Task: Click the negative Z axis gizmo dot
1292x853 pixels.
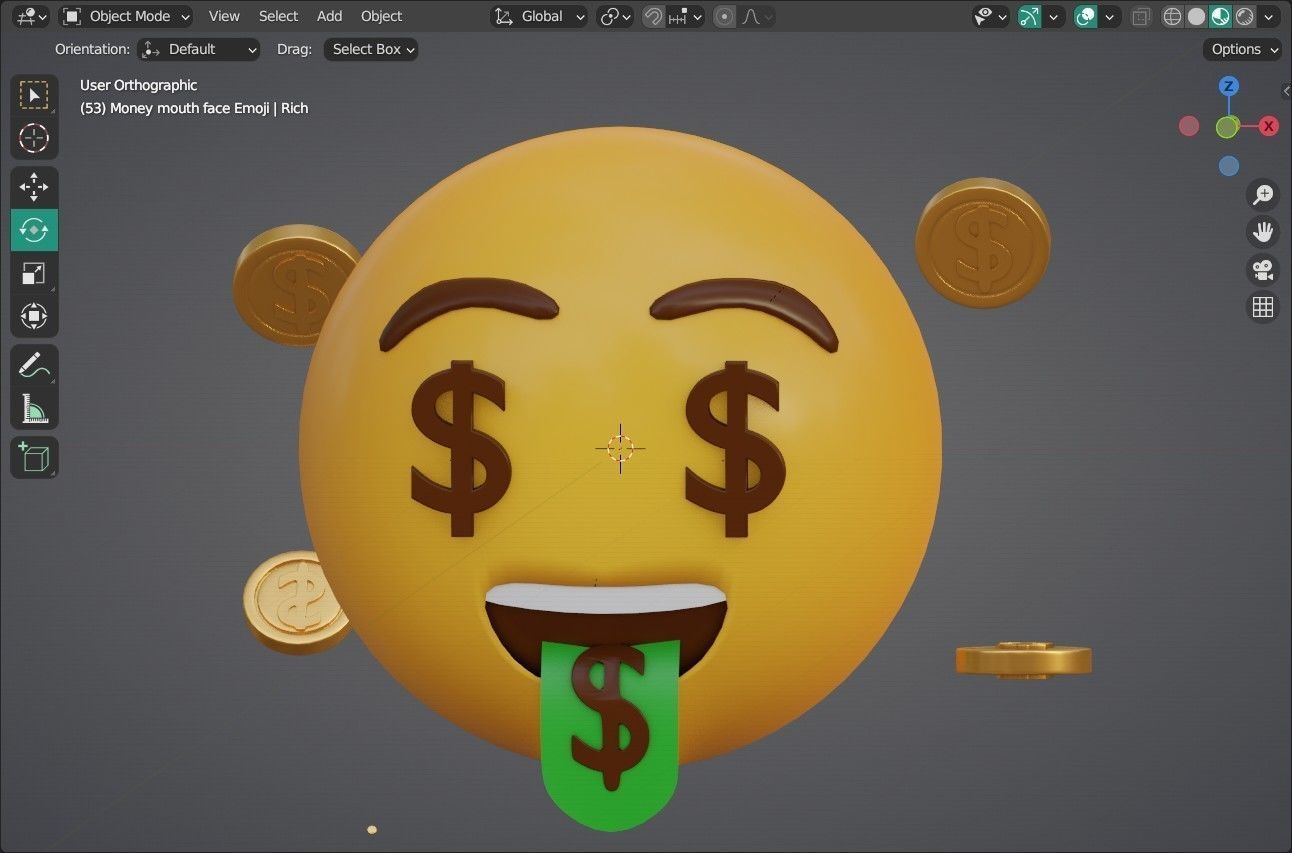Action: tap(1229, 166)
